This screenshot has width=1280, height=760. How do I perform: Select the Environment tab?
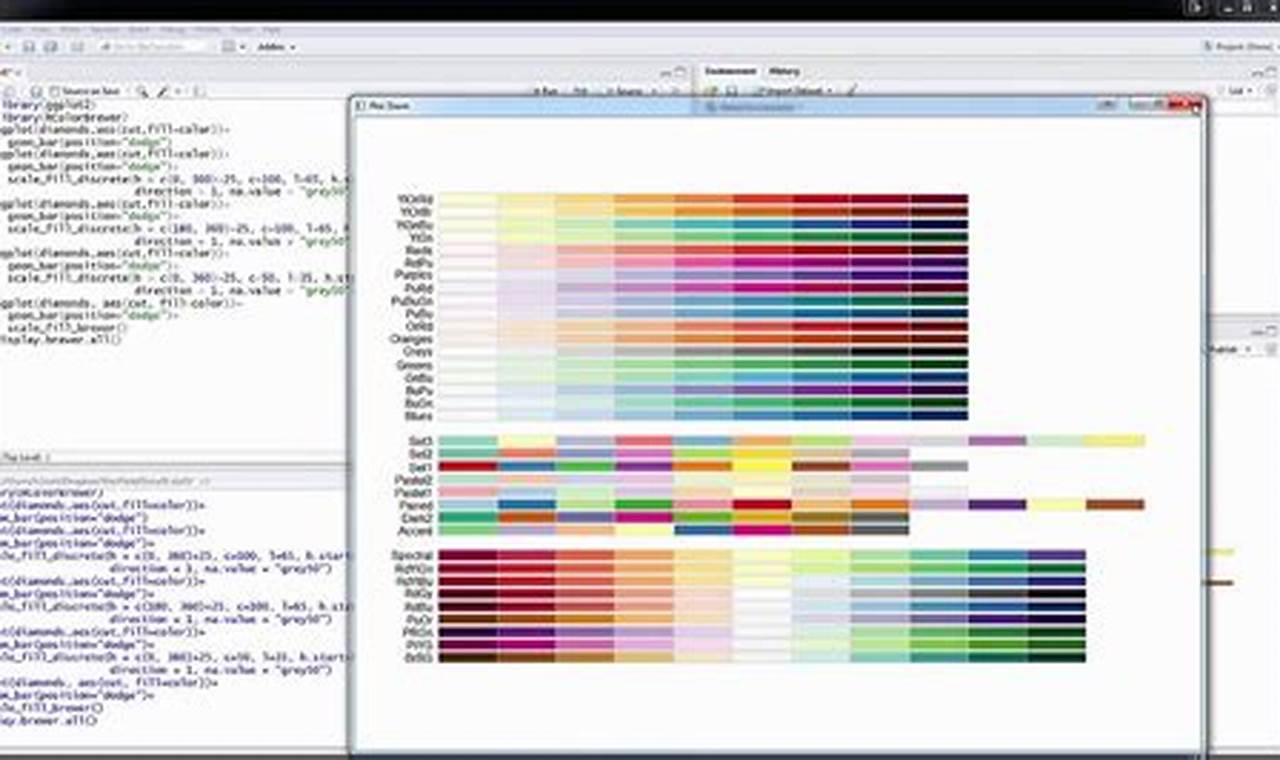coord(730,72)
